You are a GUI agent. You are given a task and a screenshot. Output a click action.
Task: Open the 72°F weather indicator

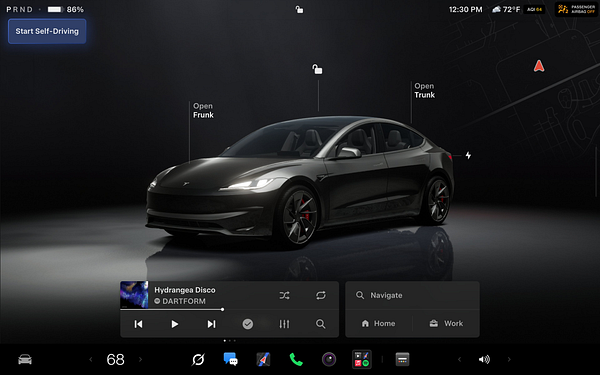click(x=506, y=9)
